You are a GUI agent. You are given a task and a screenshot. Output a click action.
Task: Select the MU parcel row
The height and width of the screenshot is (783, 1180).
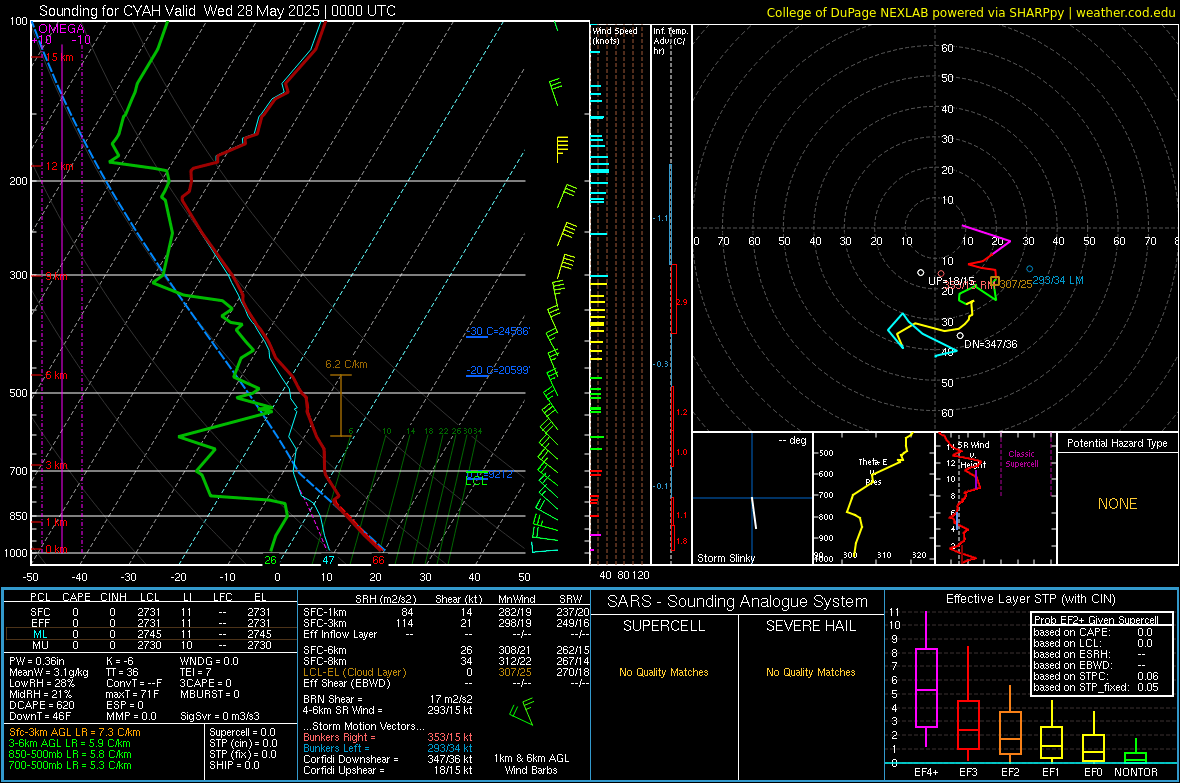pyautogui.click(x=150, y=645)
